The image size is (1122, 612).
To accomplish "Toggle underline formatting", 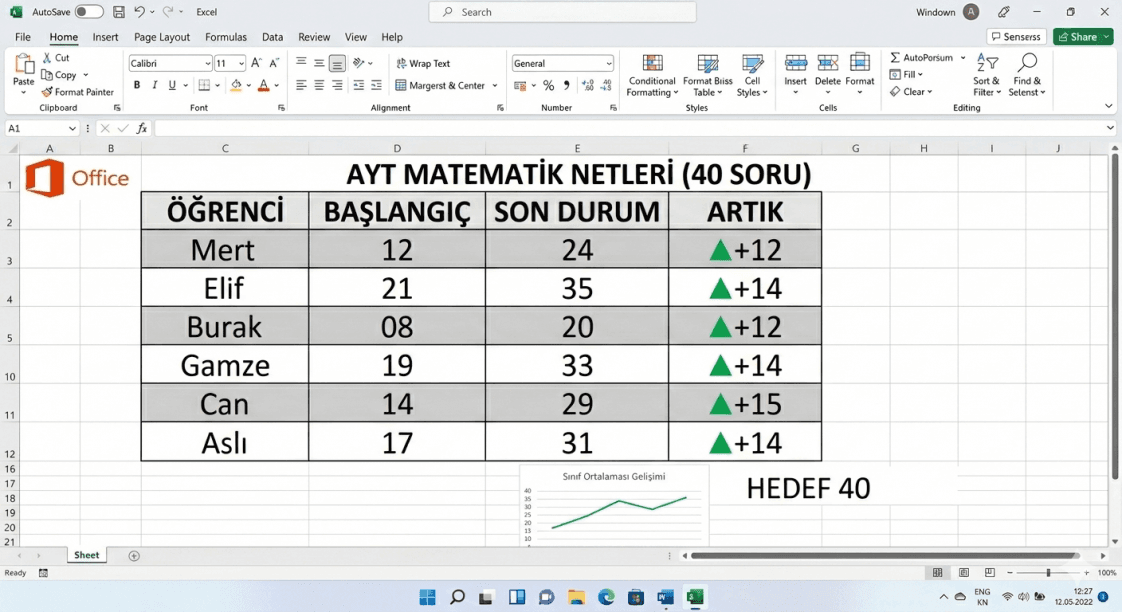I will tap(172, 85).
